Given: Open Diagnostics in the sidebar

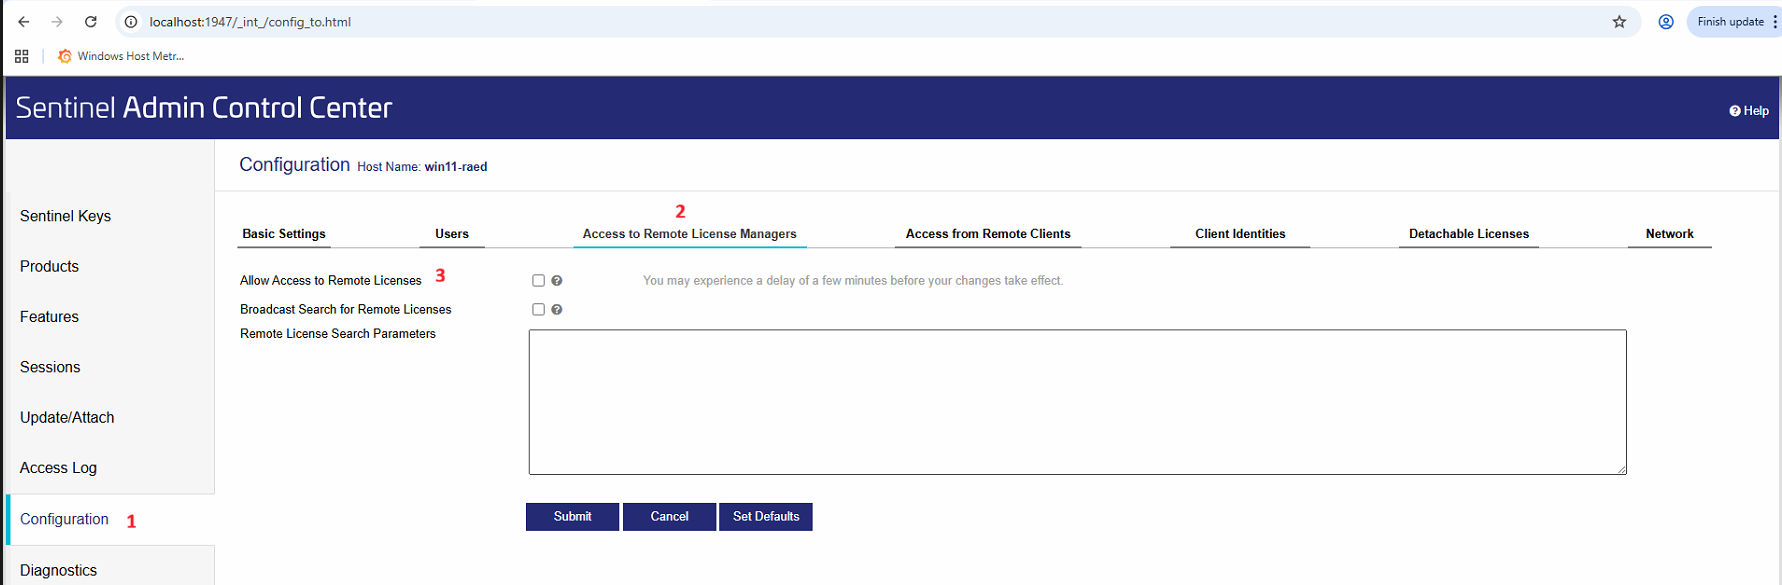Looking at the screenshot, I should [58, 570].
